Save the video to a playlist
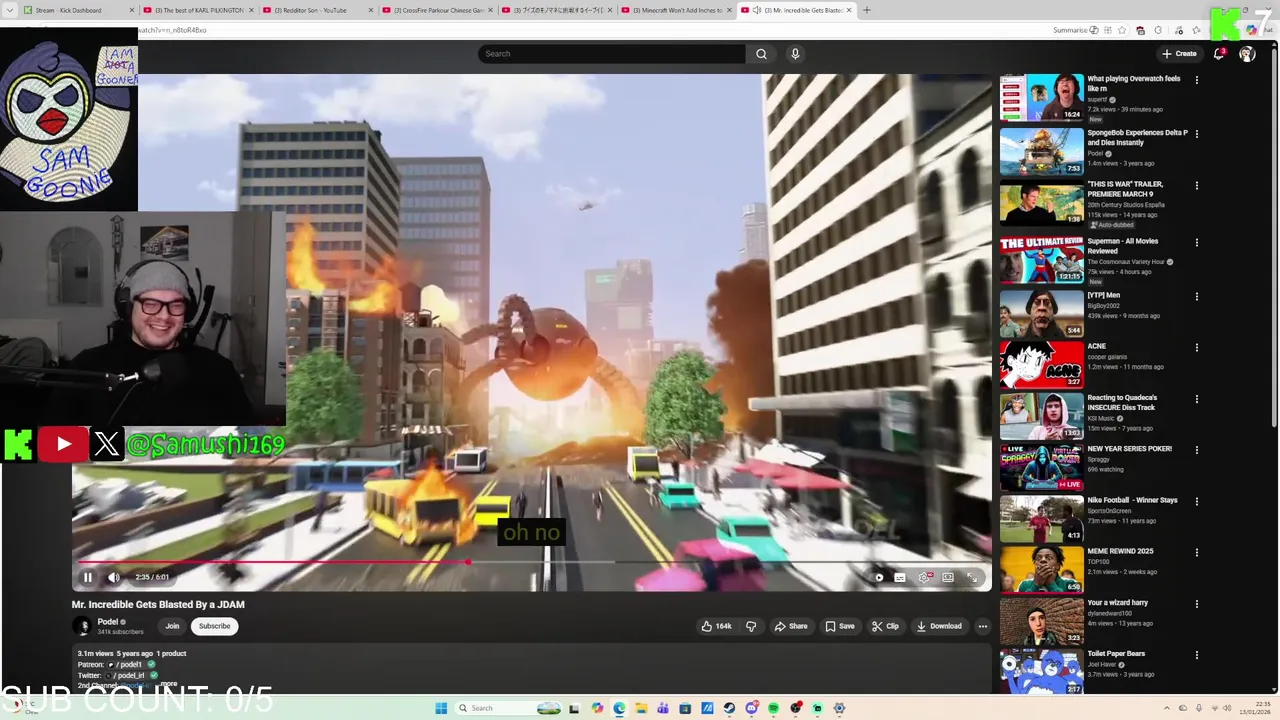Viewport: 1280px width, 720px height. pos(840,626)
